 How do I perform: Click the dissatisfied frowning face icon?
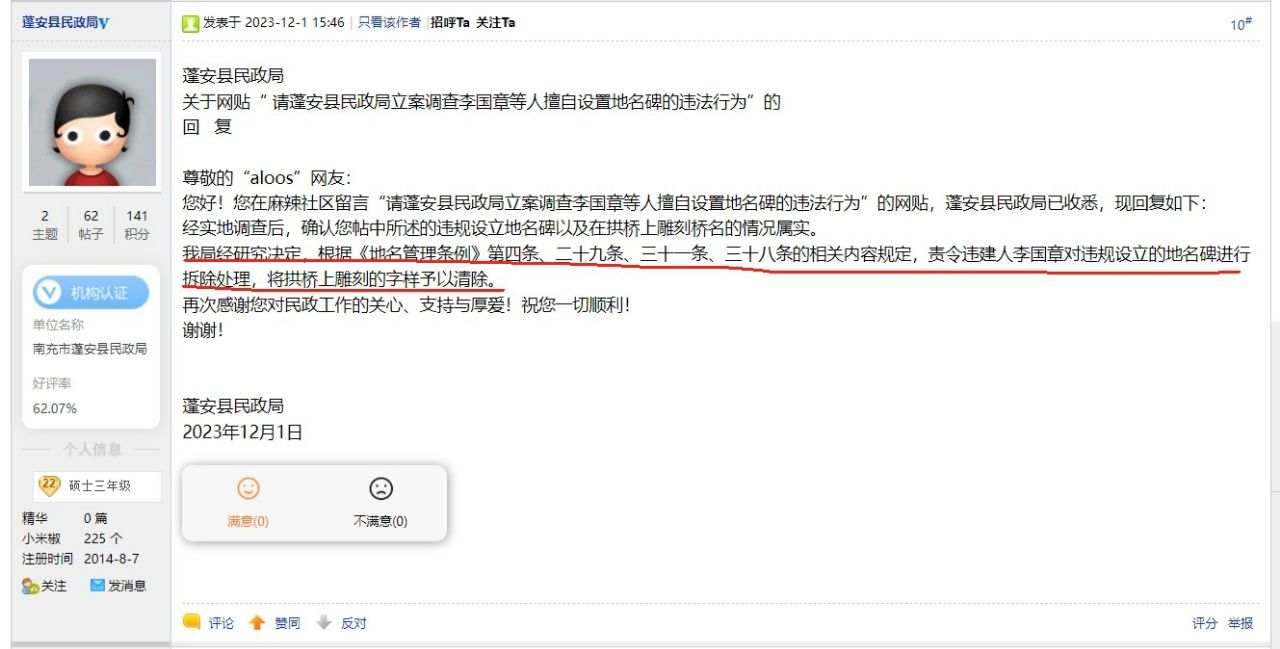381,489
